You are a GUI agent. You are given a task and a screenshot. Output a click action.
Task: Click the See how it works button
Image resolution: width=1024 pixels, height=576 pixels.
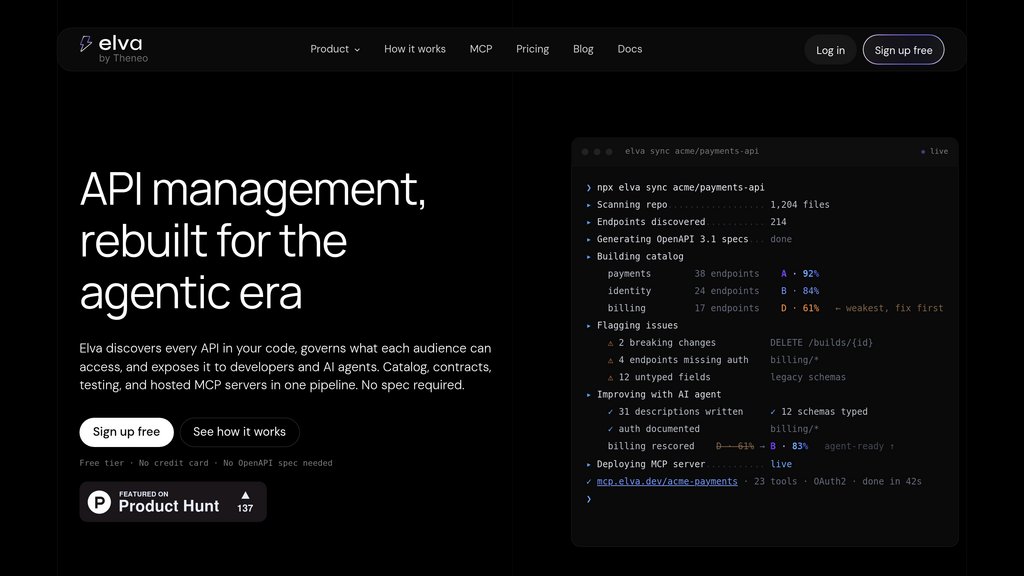[240, 432]
